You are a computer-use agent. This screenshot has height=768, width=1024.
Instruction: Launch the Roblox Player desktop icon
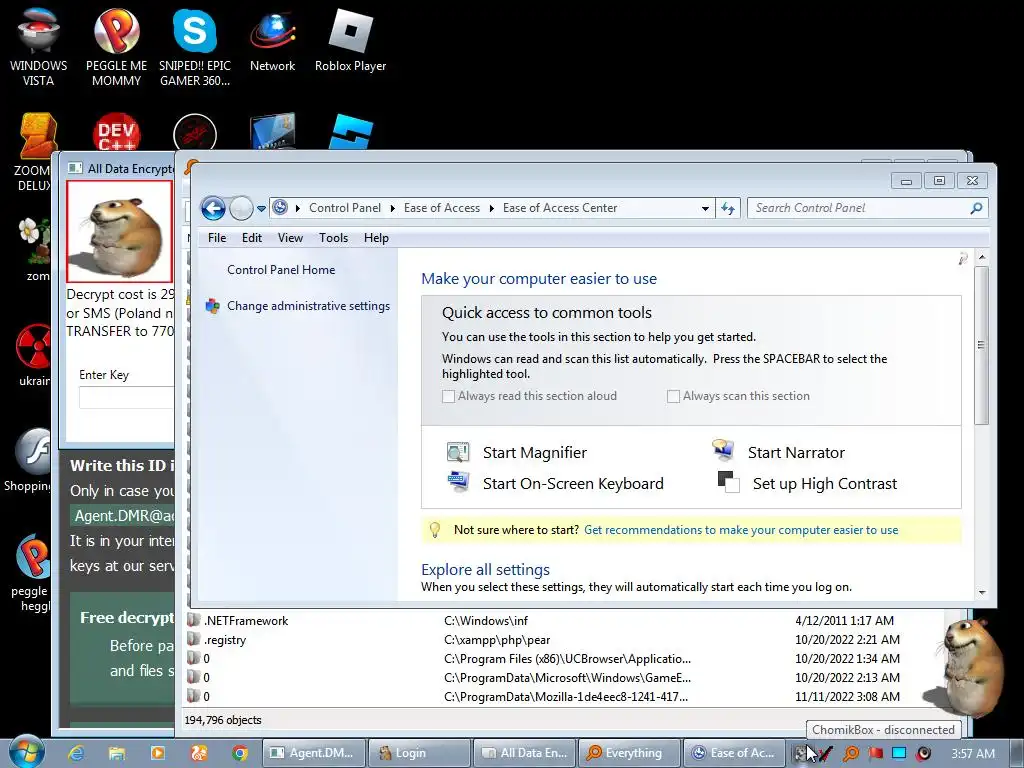tap(350, 40)
